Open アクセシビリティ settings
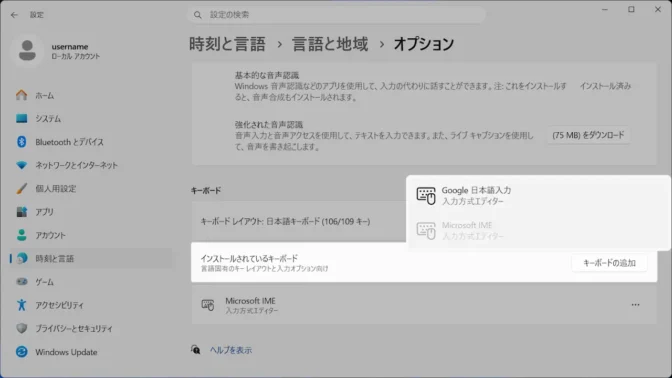 click(x=91, y=305)
